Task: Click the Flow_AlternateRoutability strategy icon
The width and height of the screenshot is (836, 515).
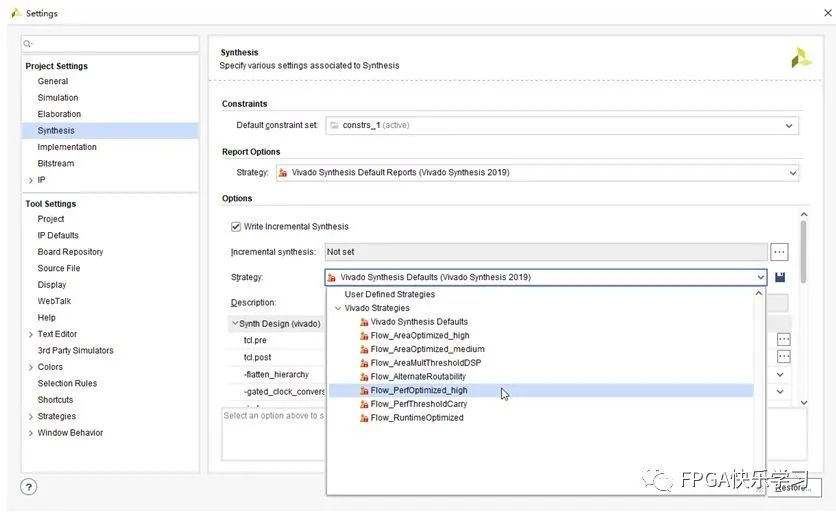Action: 364,377
